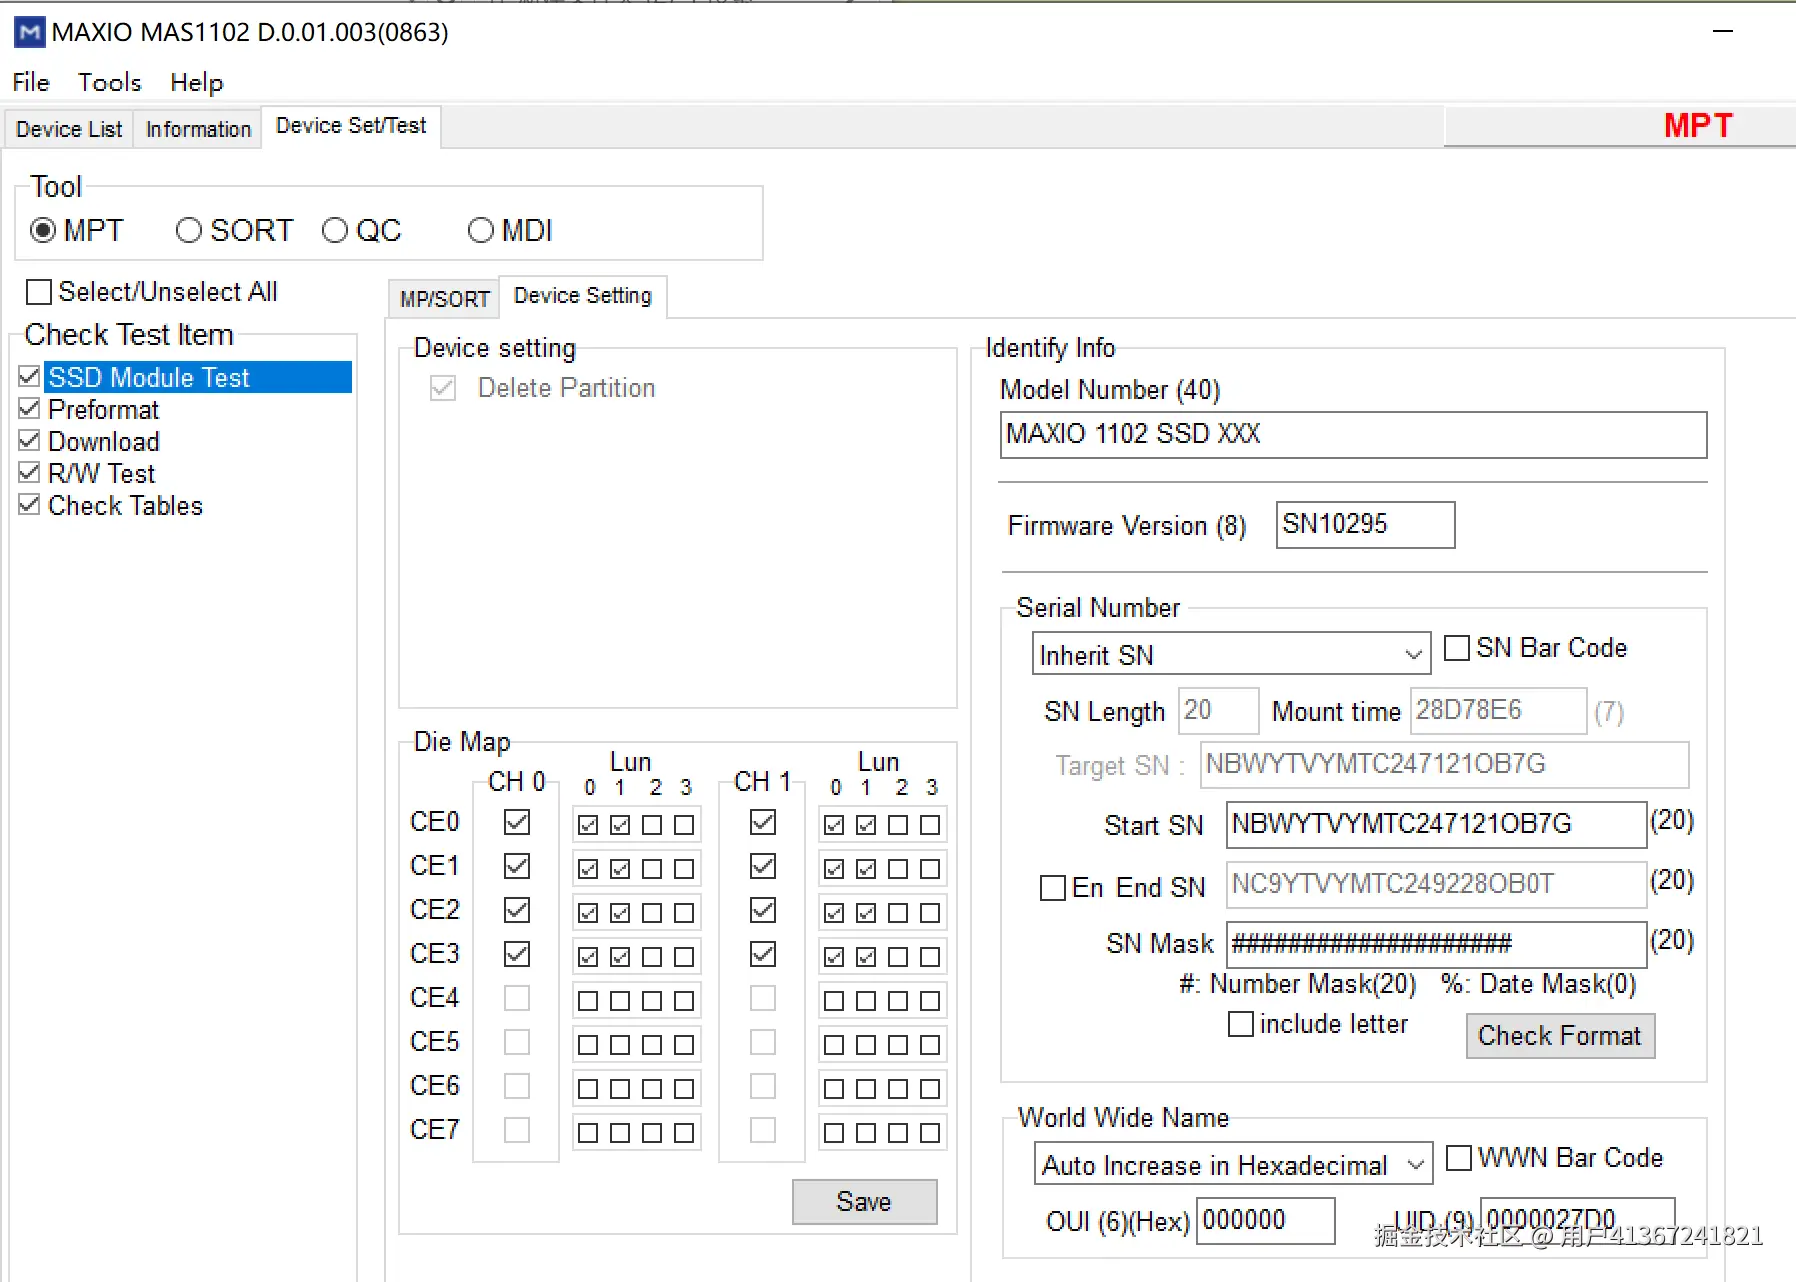1796x1282 pixels.
Task: Uncheck the Check Tables item
Action: (30, 505)
